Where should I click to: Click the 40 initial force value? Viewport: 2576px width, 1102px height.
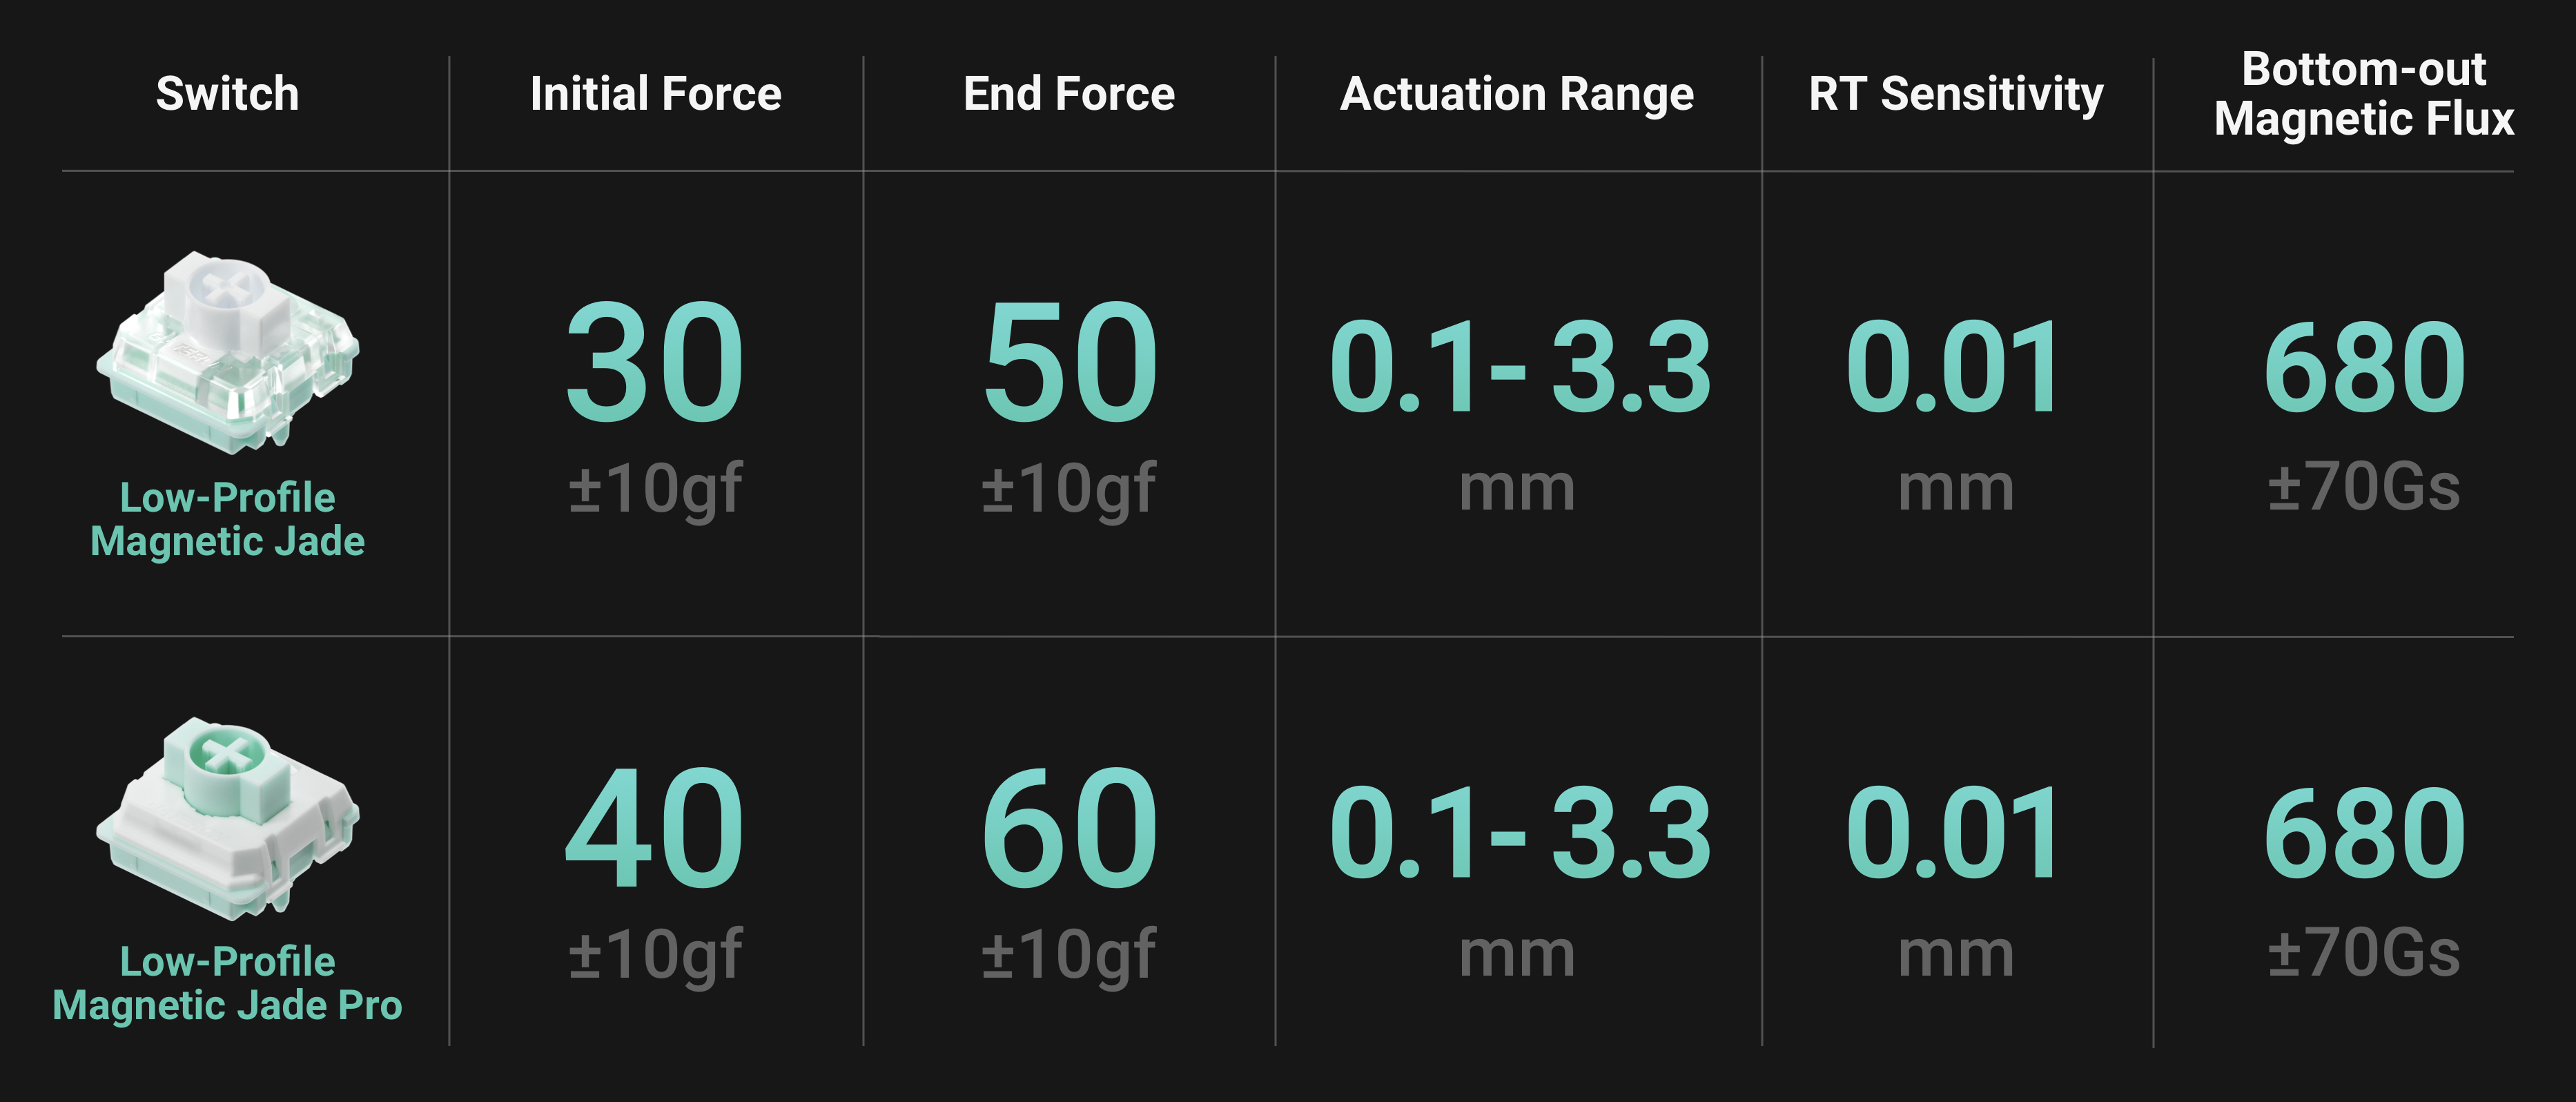tap(655, 829)
